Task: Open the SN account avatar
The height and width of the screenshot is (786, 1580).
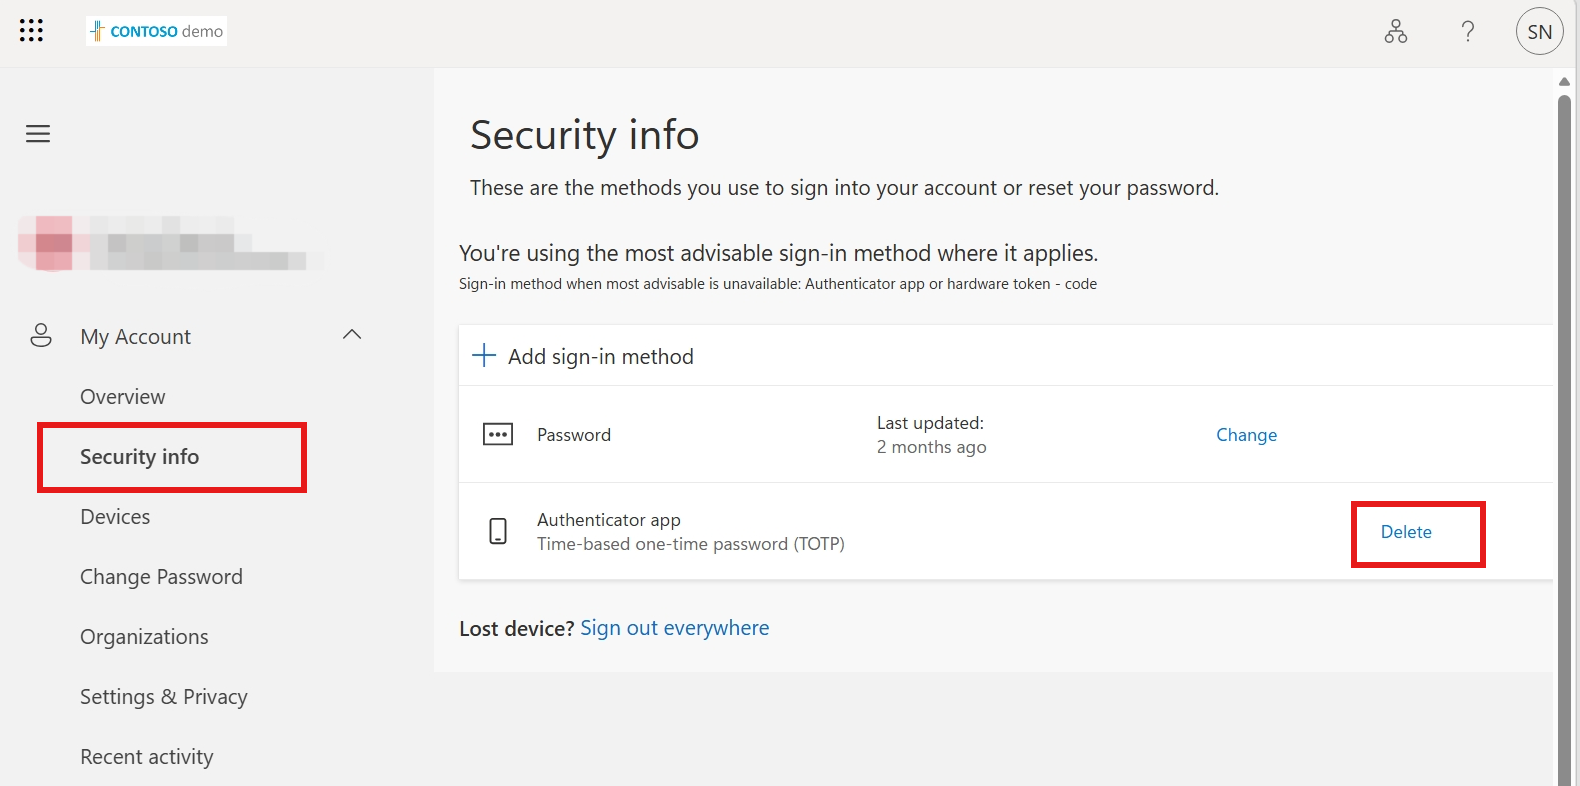Action: [1540, 32]
